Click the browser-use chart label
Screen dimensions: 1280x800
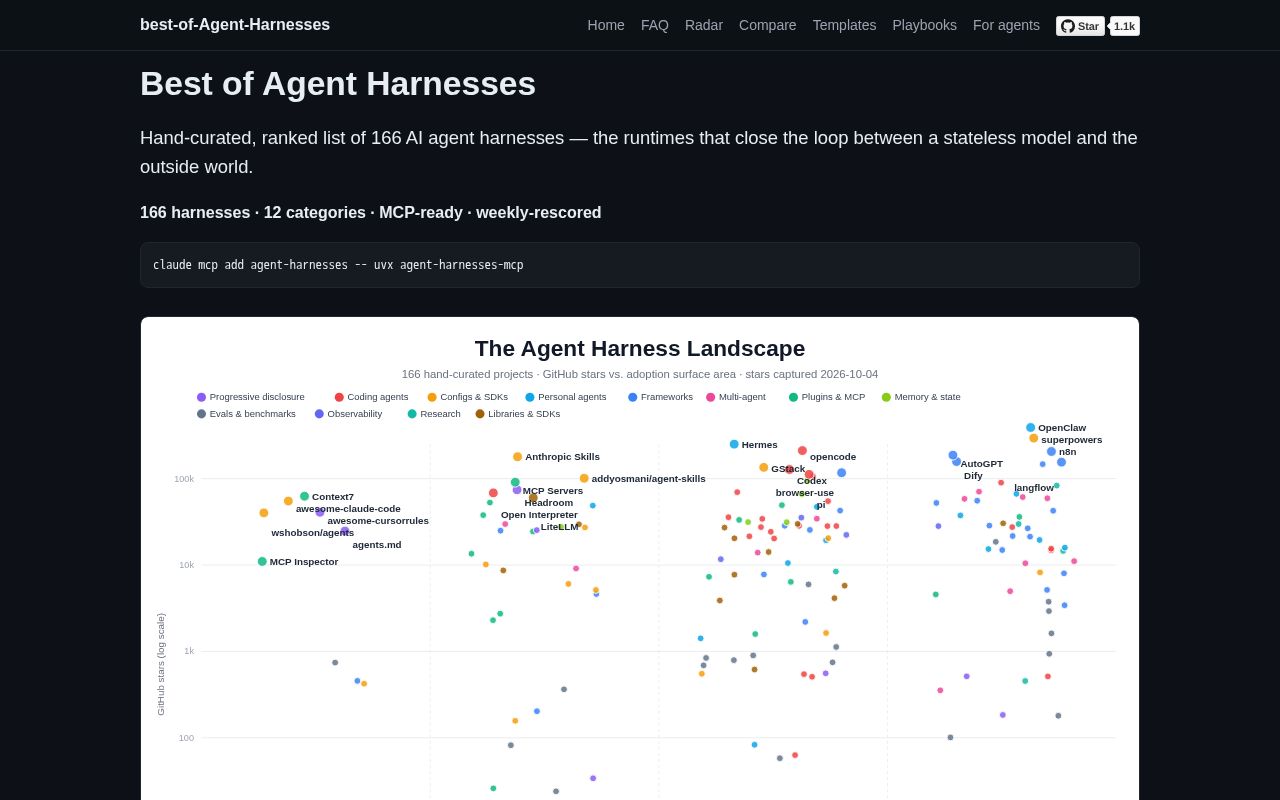pyautogui.click(x=805, y=493)
